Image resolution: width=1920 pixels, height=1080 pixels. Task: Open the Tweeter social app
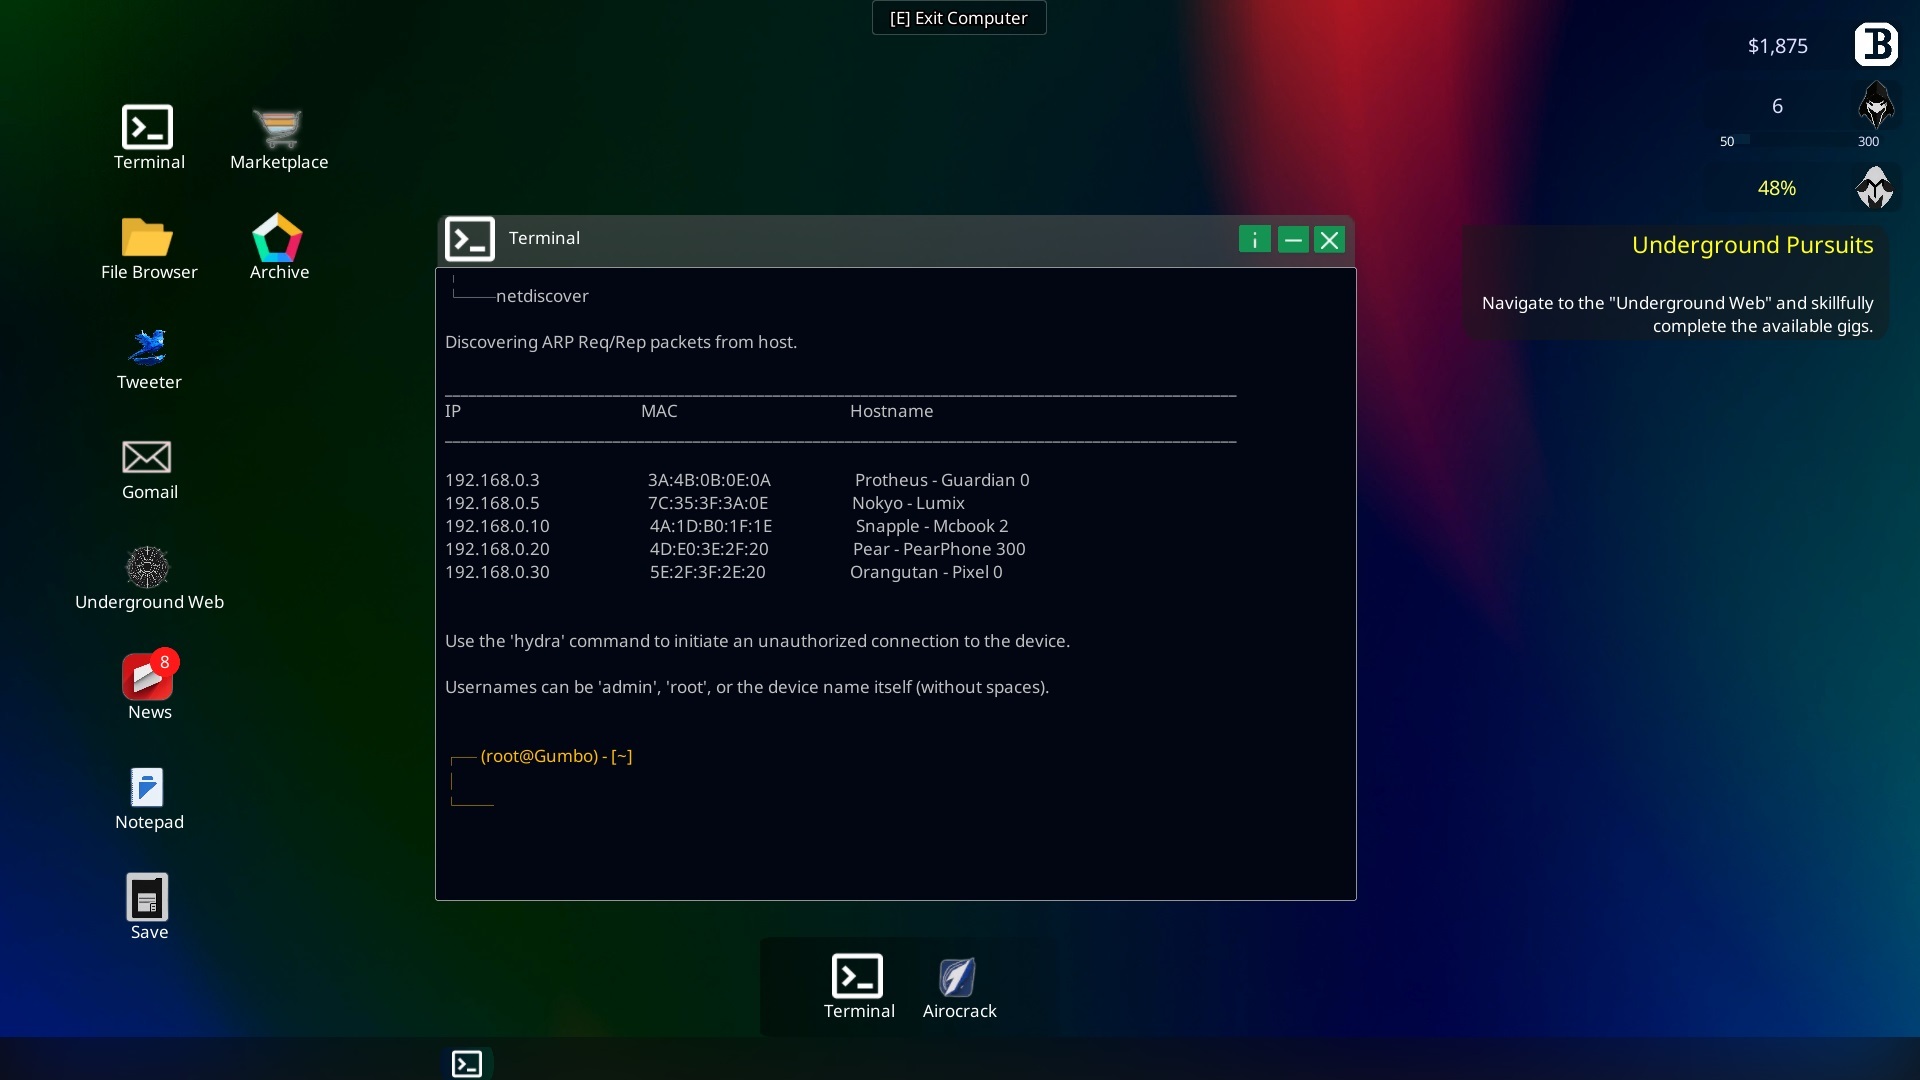tap(149, 348)
